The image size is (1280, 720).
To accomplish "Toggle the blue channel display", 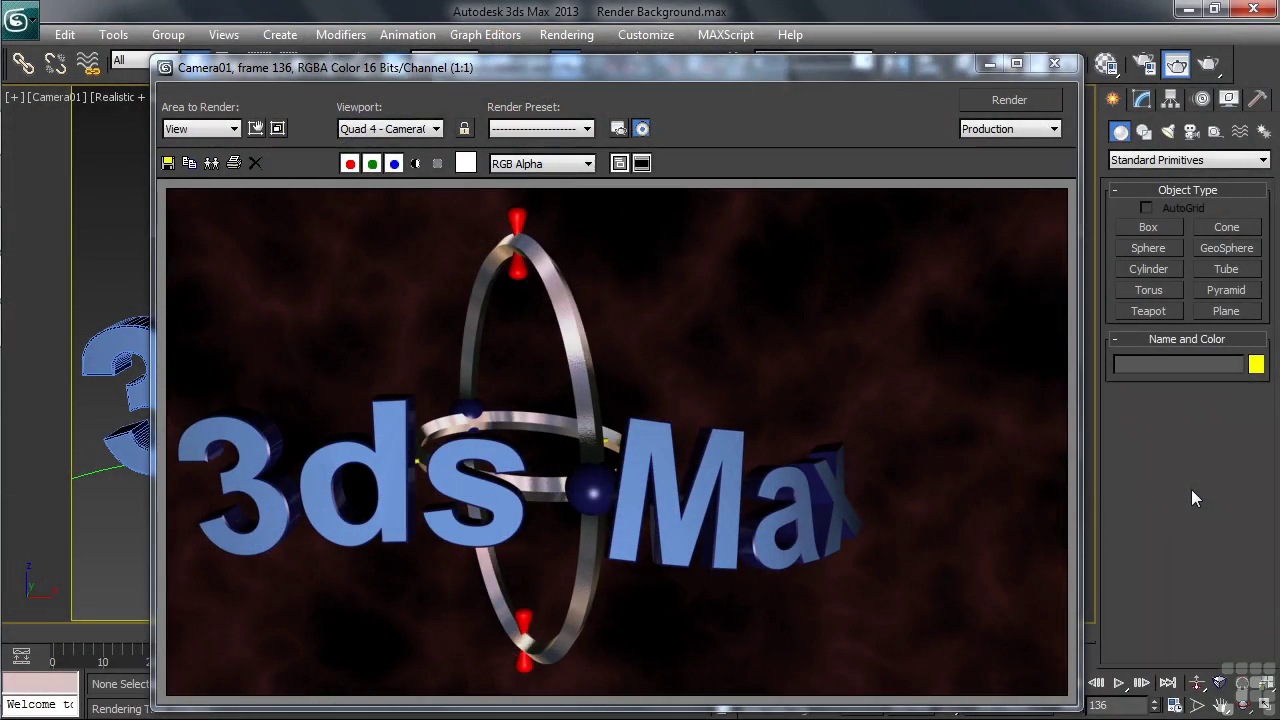I will click(394, 164).
